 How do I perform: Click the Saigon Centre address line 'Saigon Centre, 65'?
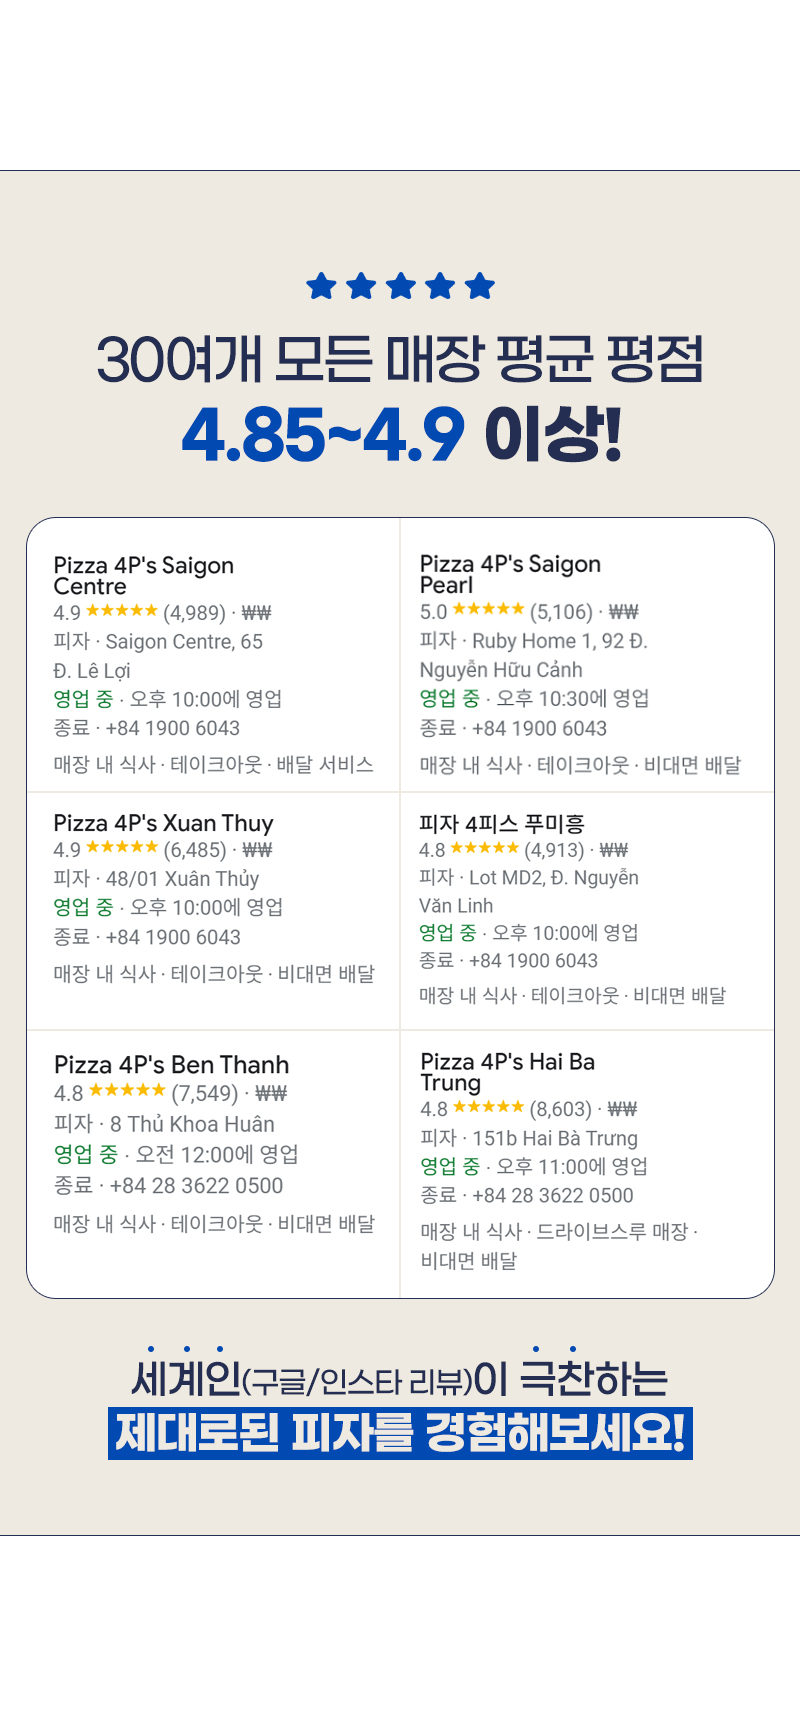coord(184,641)
